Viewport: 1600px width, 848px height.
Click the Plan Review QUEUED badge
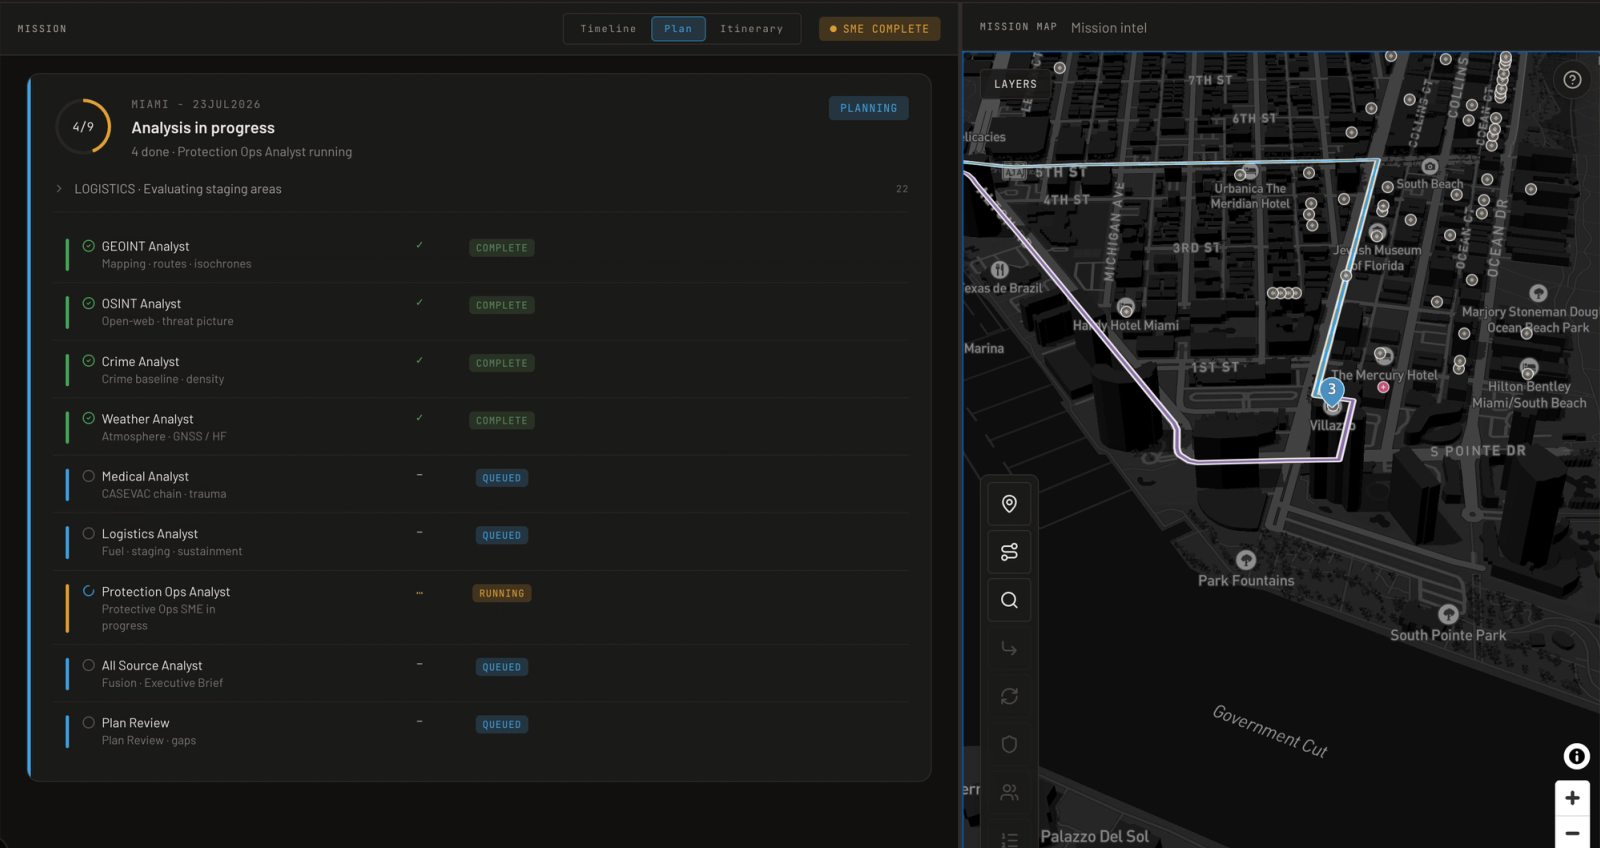502,725
